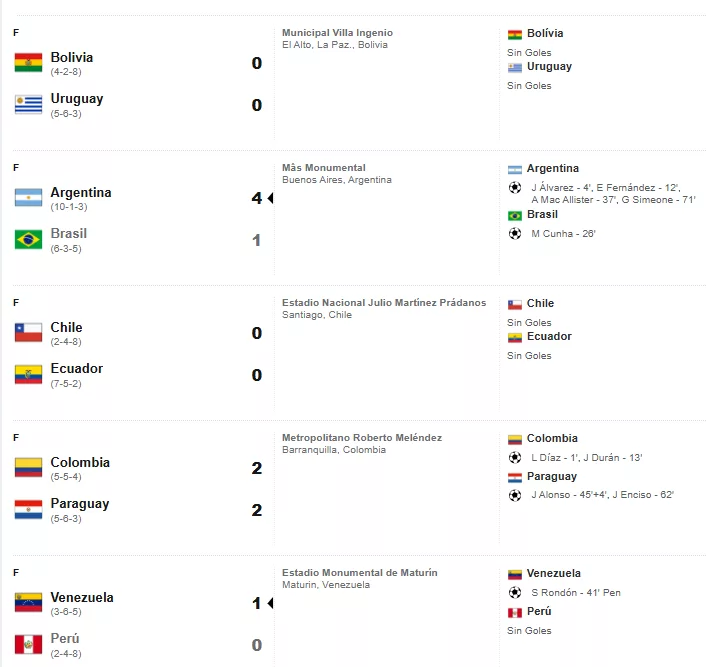Click the soccer ball icon beside J Álvarez goals

pos(515,187)
